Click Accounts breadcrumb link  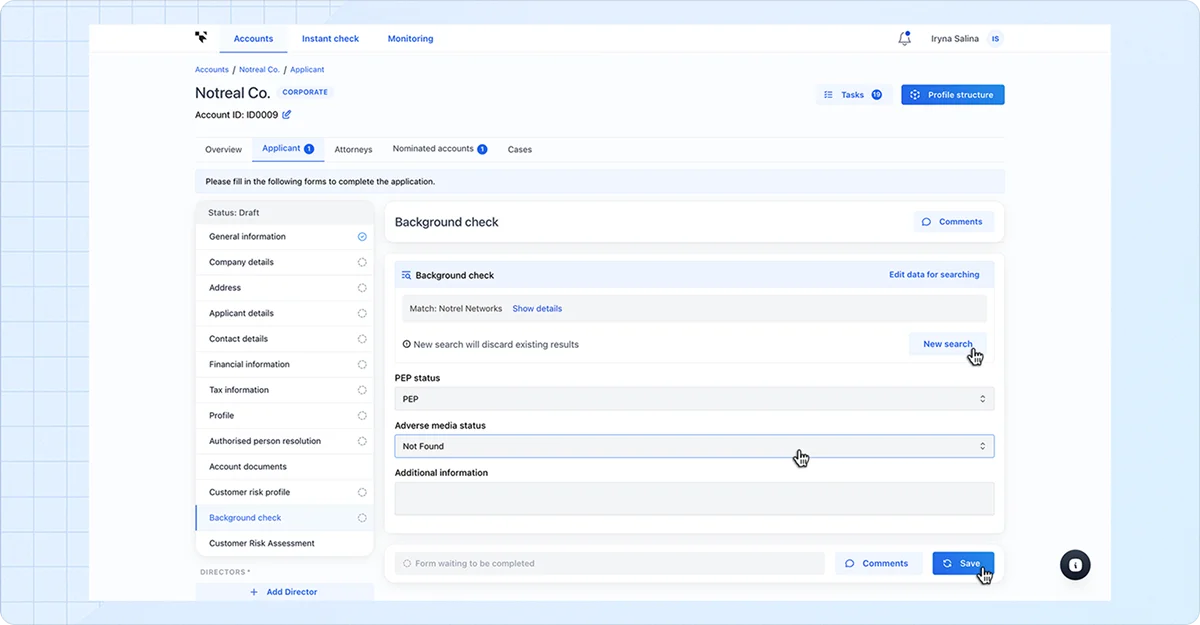point(212,70)
